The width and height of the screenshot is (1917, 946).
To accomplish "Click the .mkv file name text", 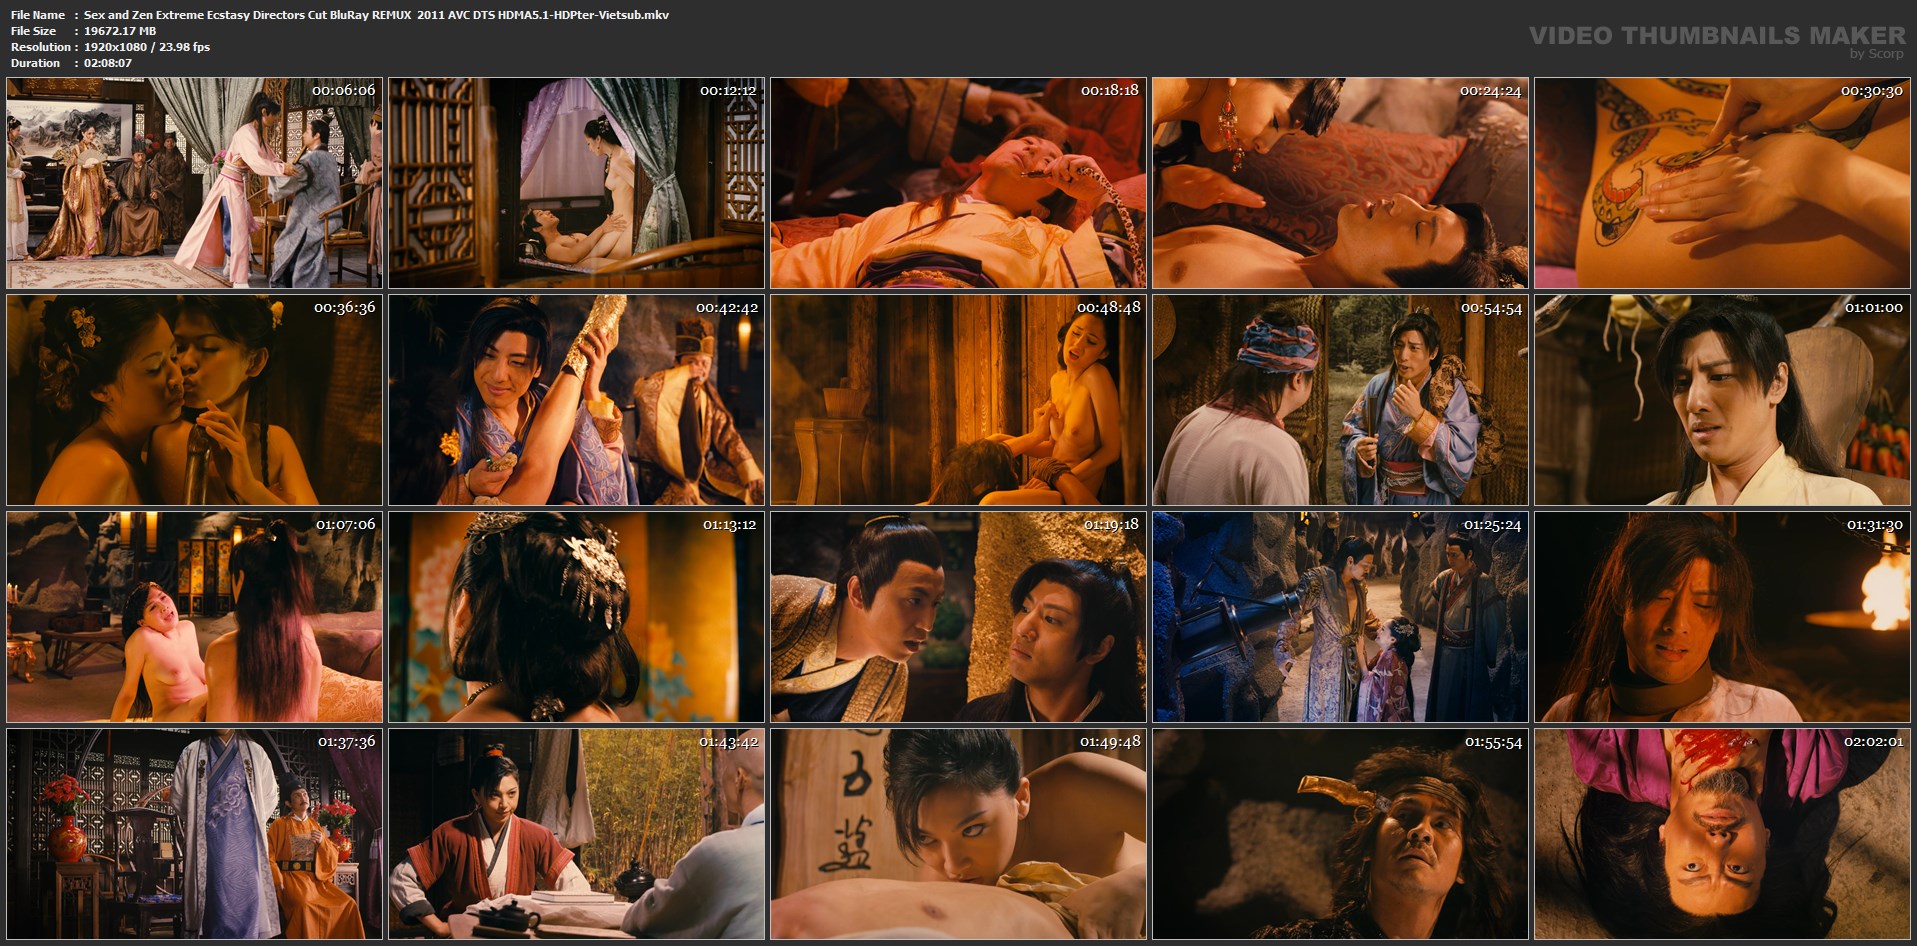I will pyautogui.click(x=376, y=15).
